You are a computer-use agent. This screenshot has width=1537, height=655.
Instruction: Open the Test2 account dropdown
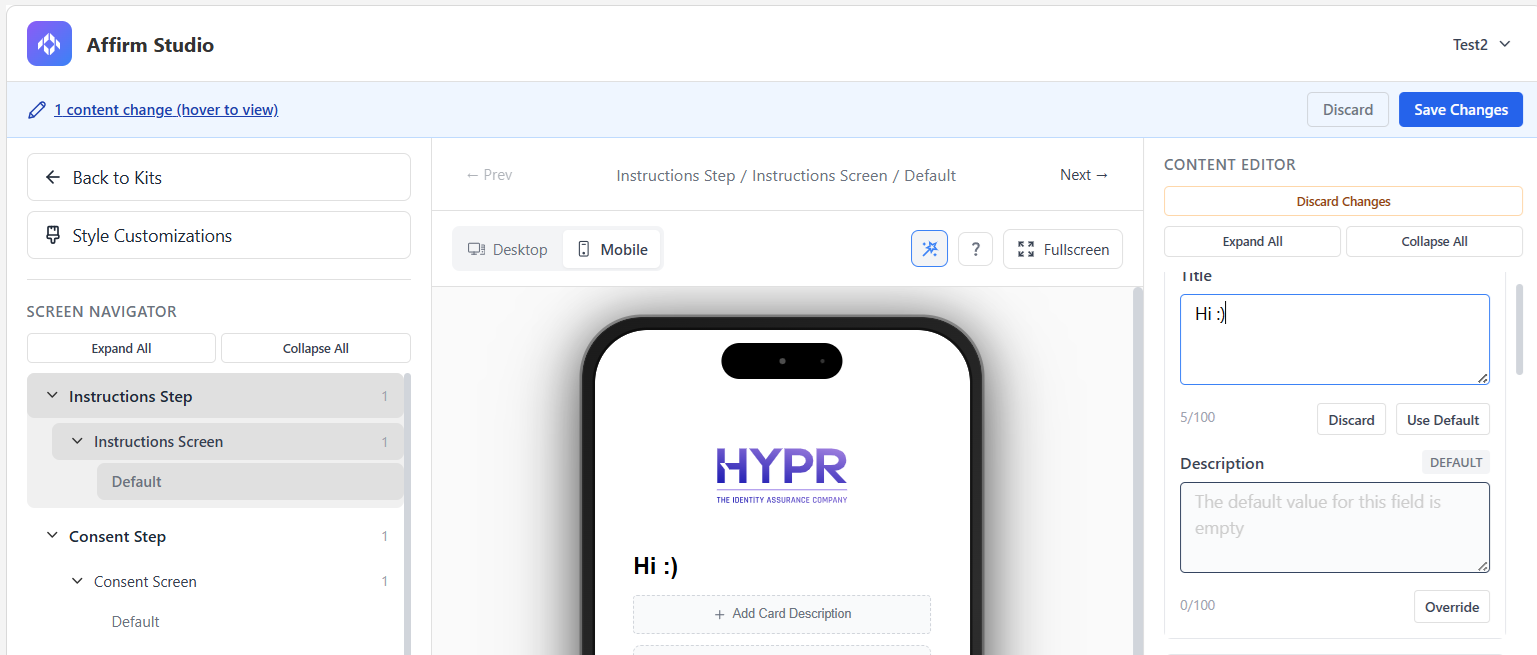(x=1481, y=44)
